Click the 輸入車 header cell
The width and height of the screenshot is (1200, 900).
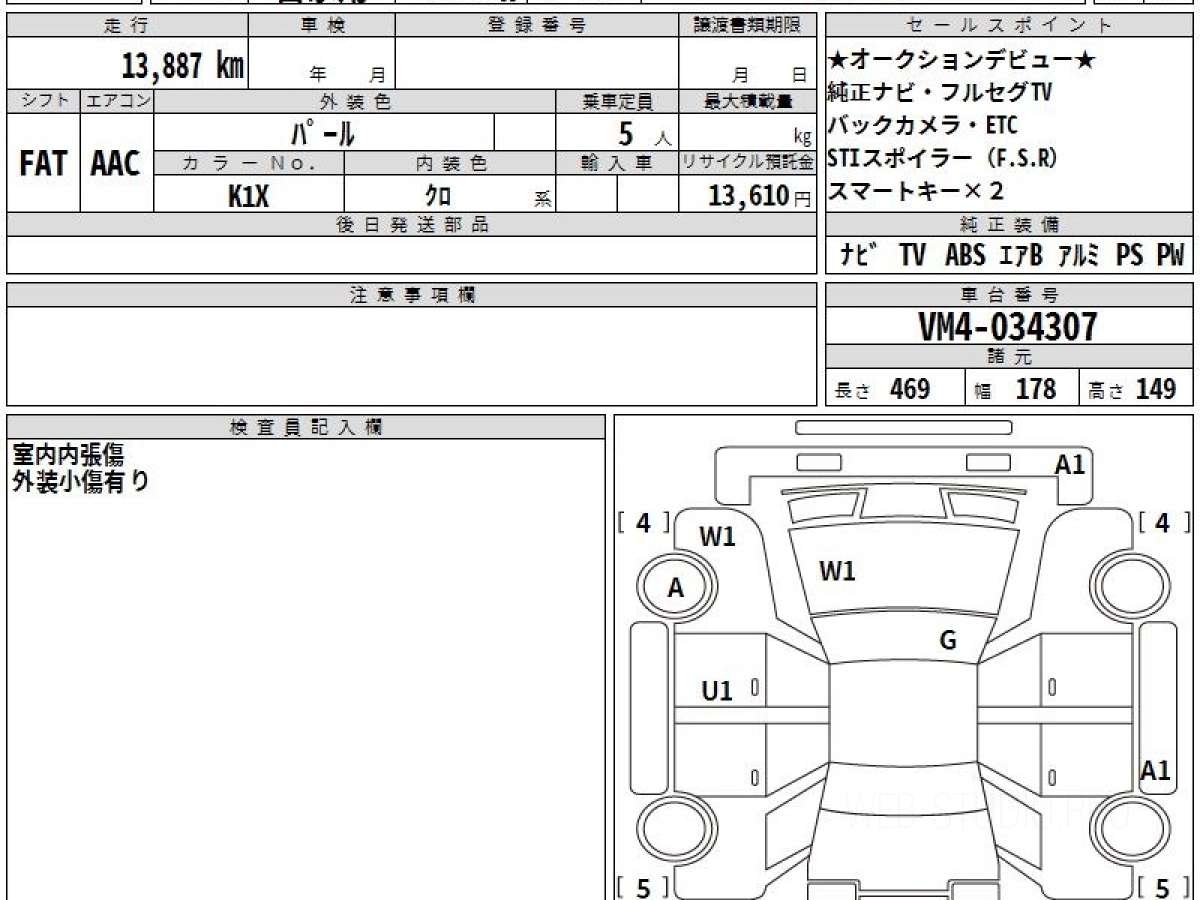coord(617,163)
